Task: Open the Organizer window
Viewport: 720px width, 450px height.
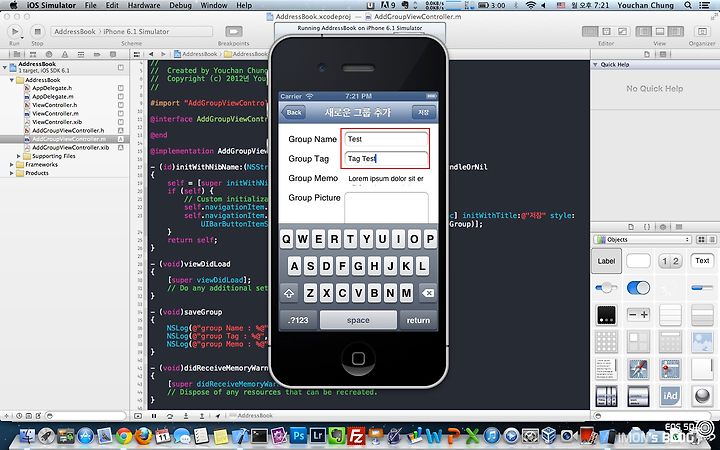Action: coord(702,31)
